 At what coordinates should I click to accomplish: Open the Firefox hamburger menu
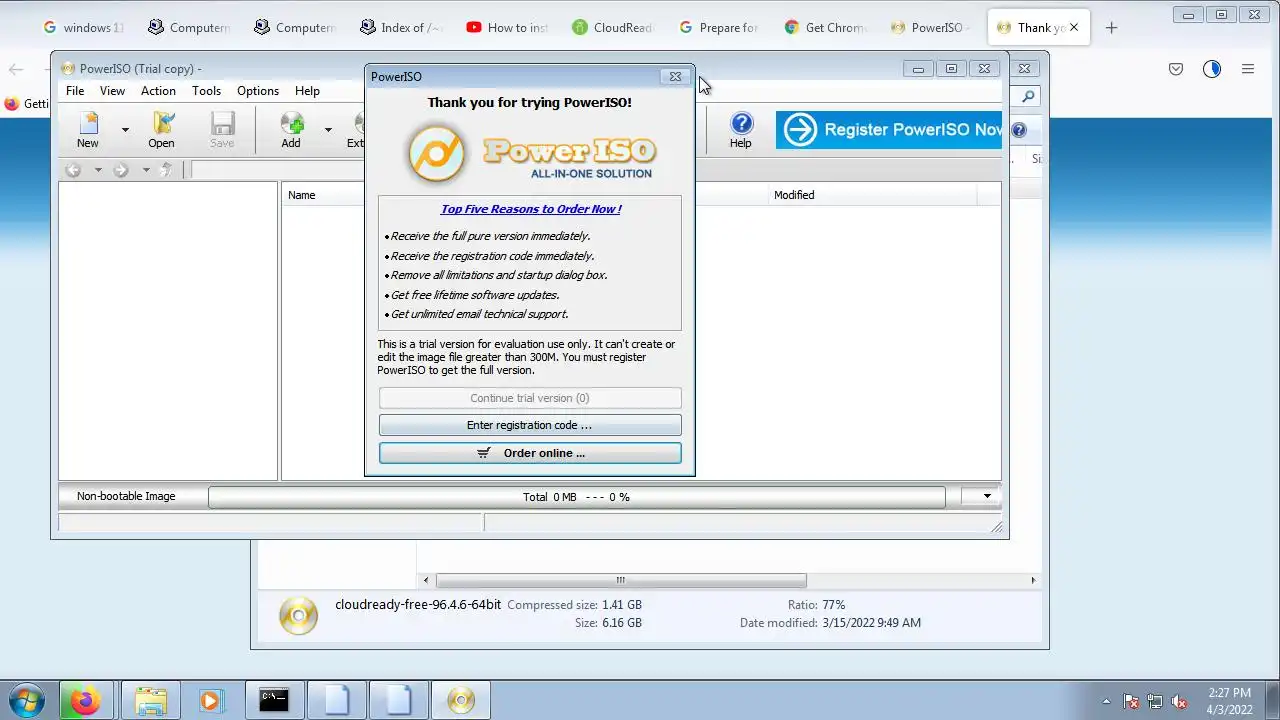click(1248, 69)
